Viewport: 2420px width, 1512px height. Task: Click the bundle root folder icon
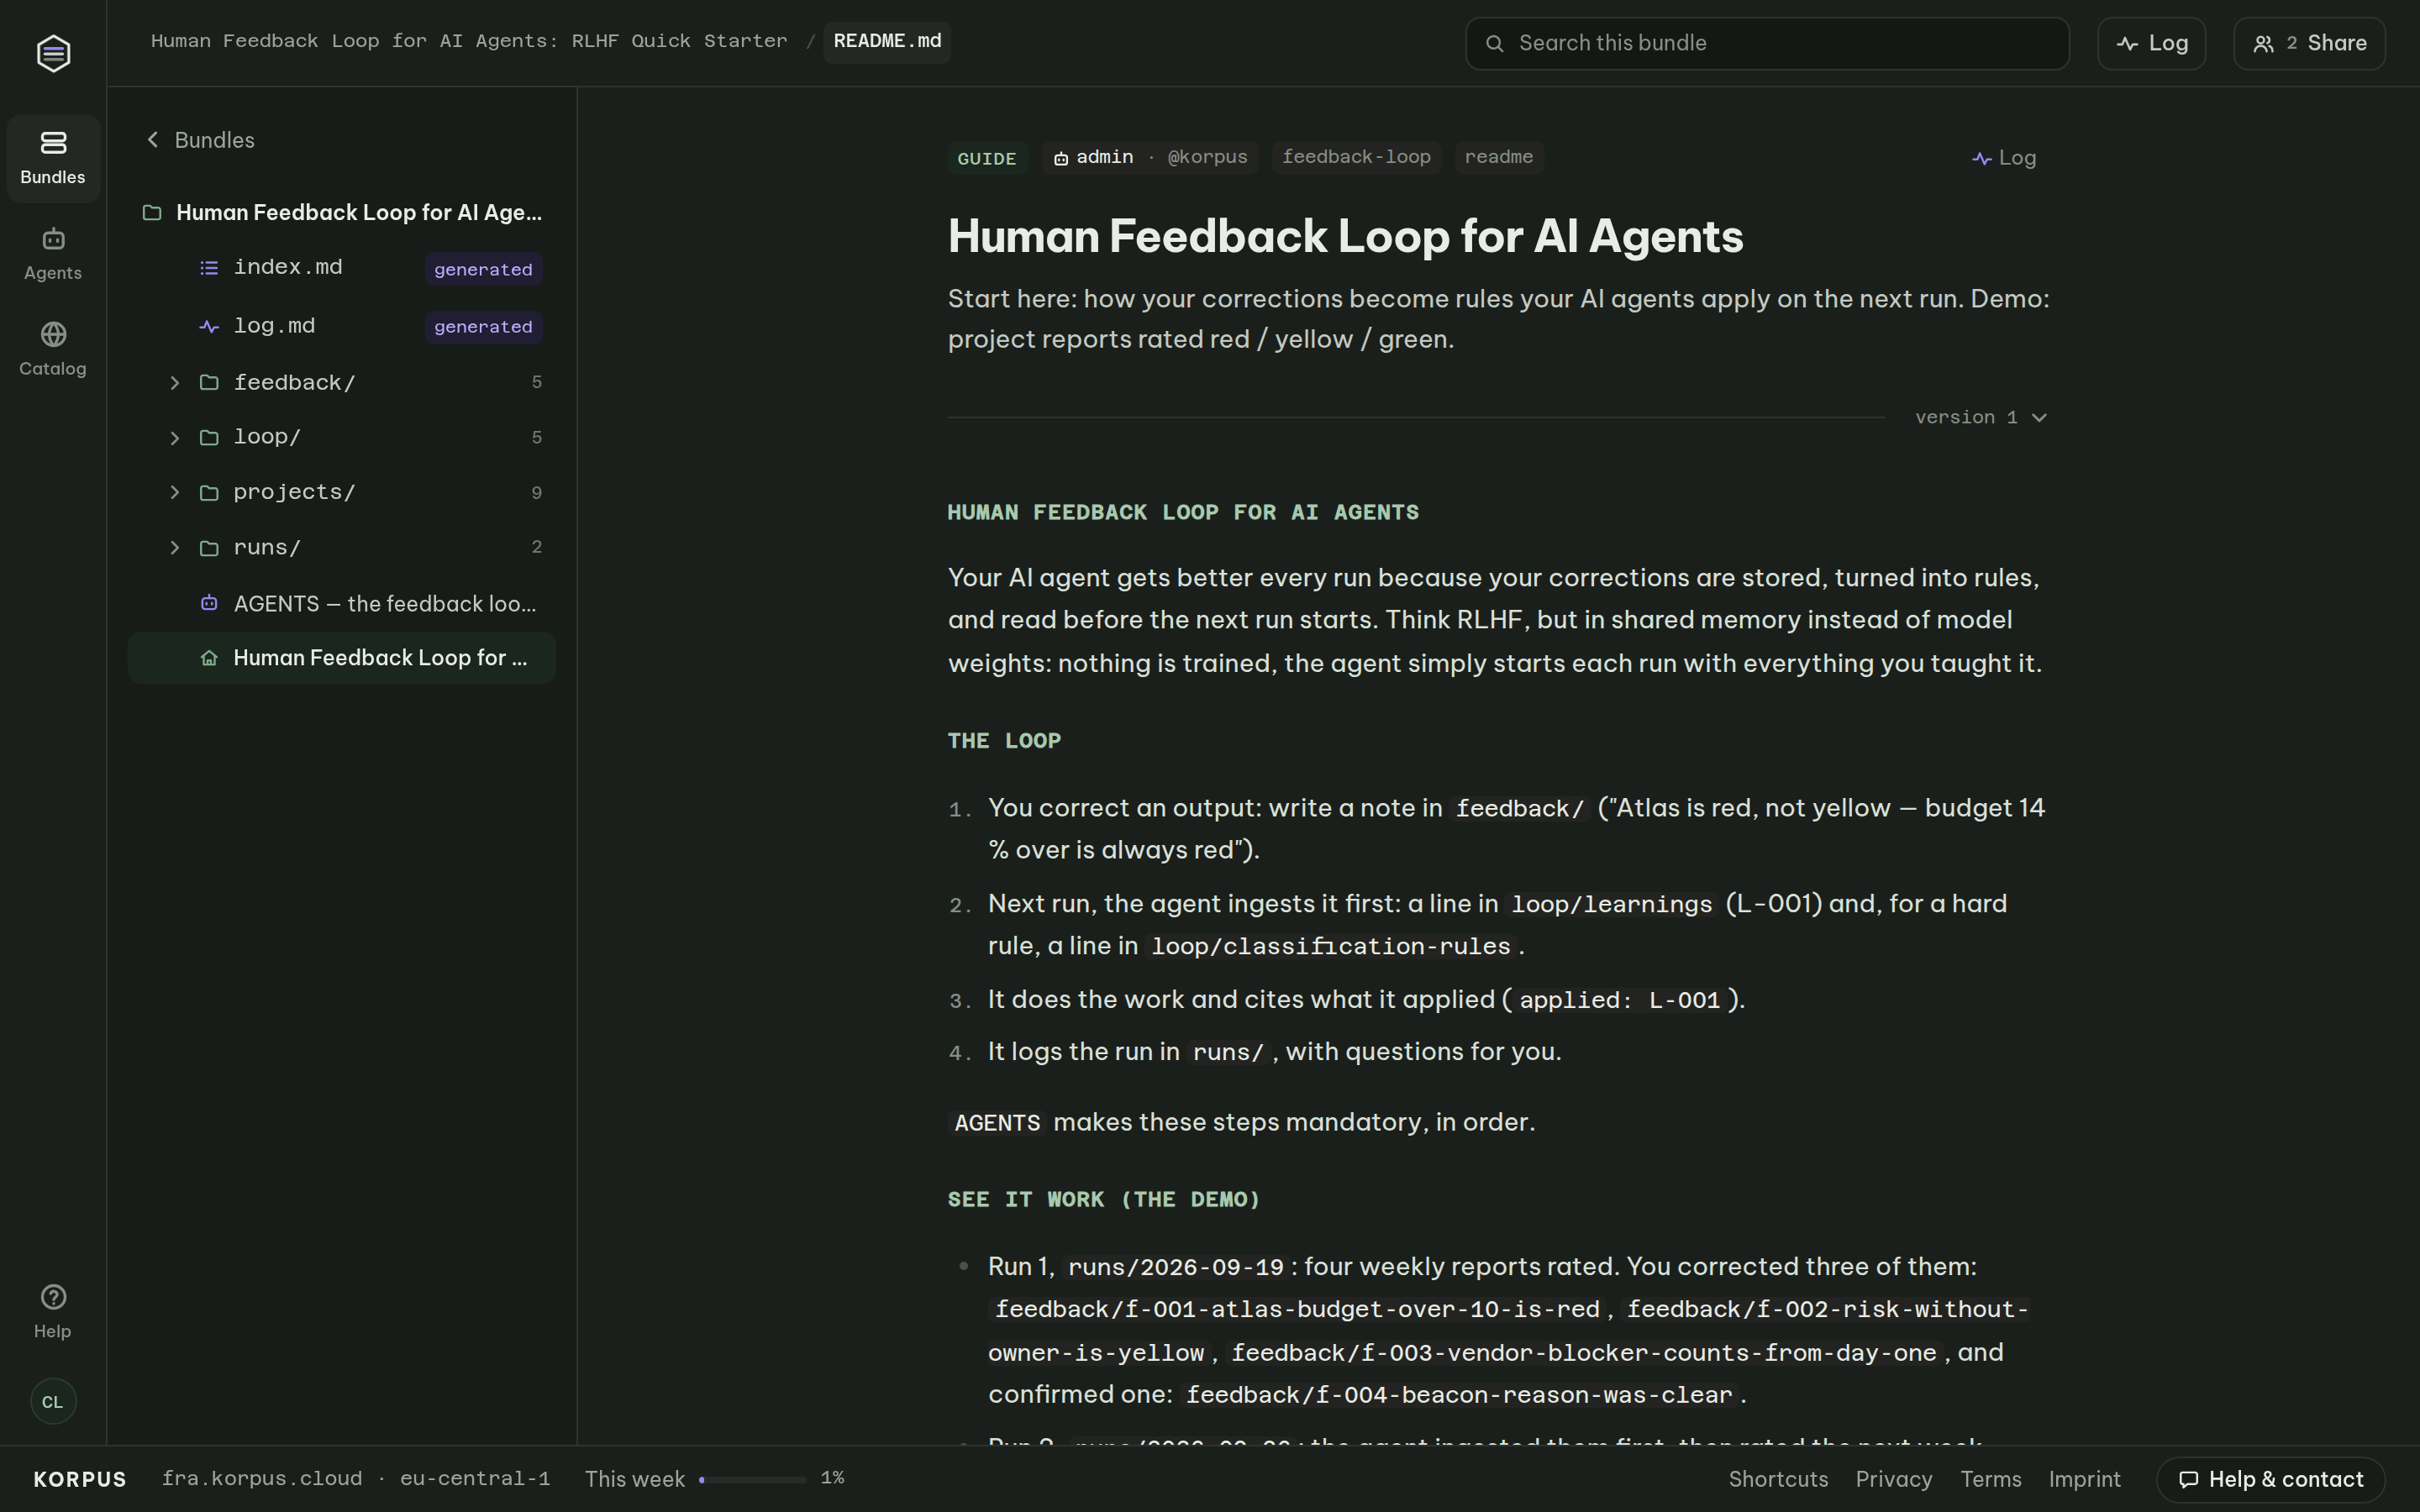coord(152,213)
